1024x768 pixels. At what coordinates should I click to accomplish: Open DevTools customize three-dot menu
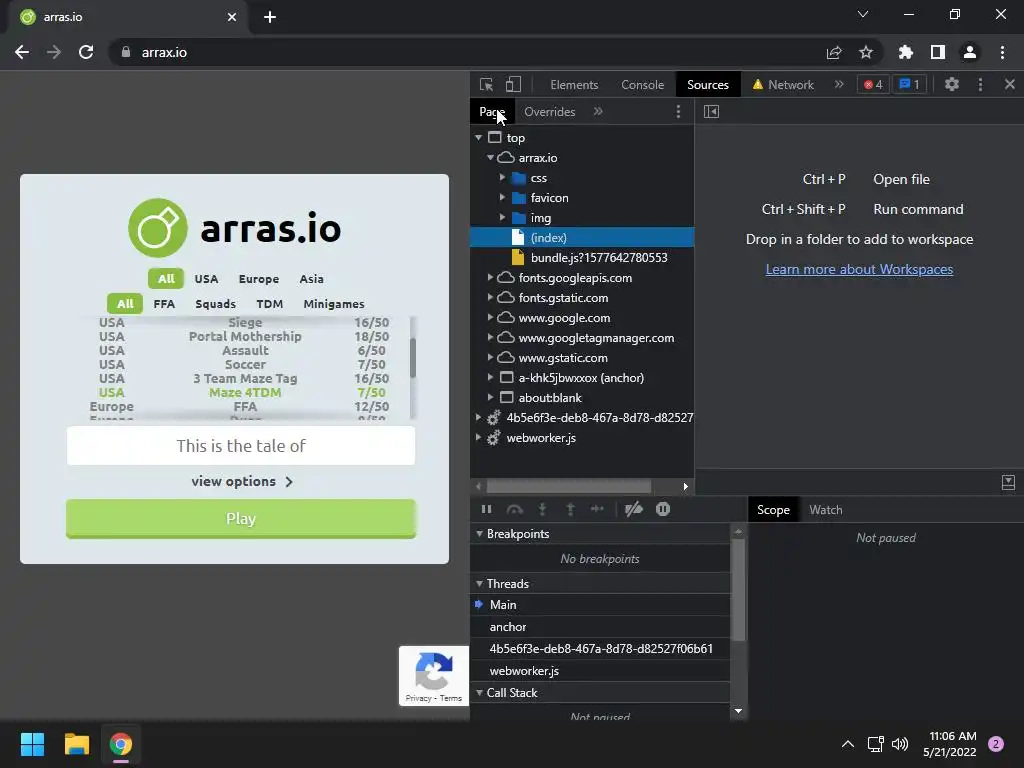(x=980, y=84)
